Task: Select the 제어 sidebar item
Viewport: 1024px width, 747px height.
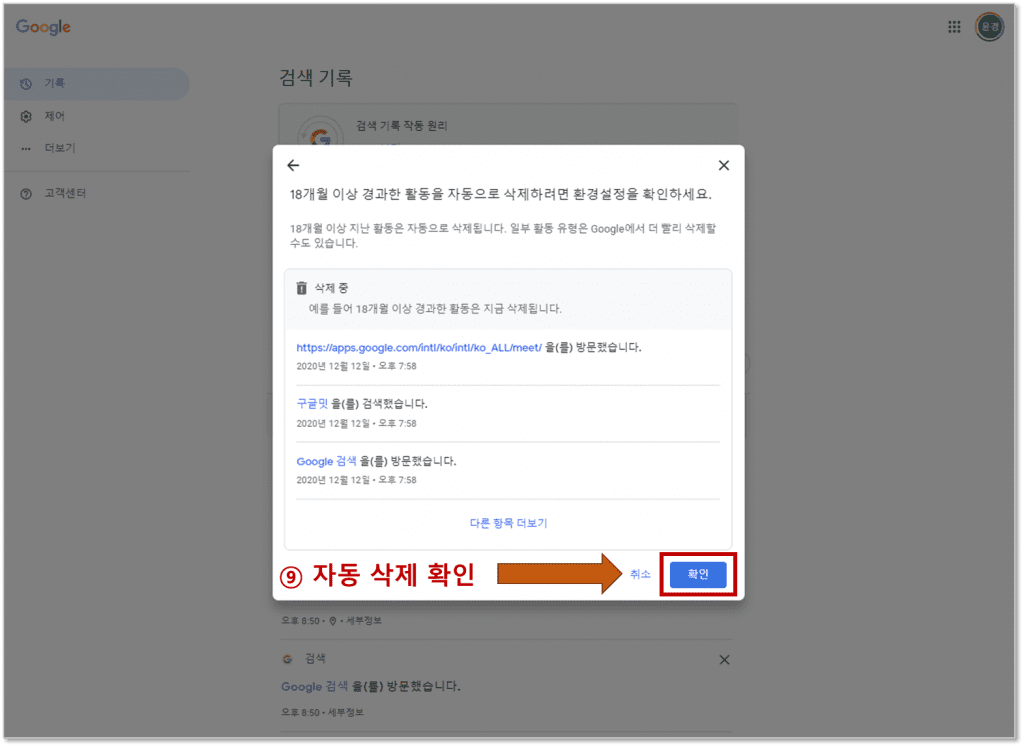Action: pos(97,116)
